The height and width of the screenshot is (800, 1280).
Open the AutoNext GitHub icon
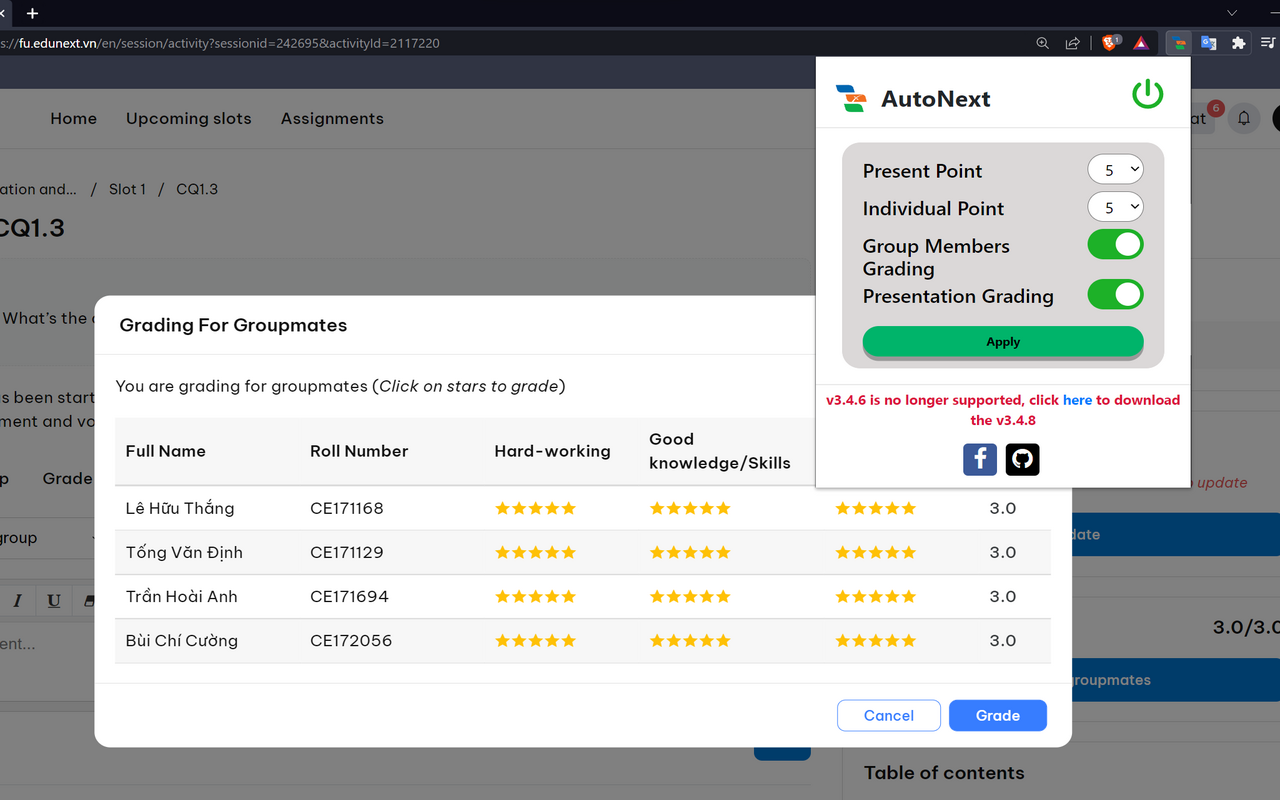[x=1022, y=459]
